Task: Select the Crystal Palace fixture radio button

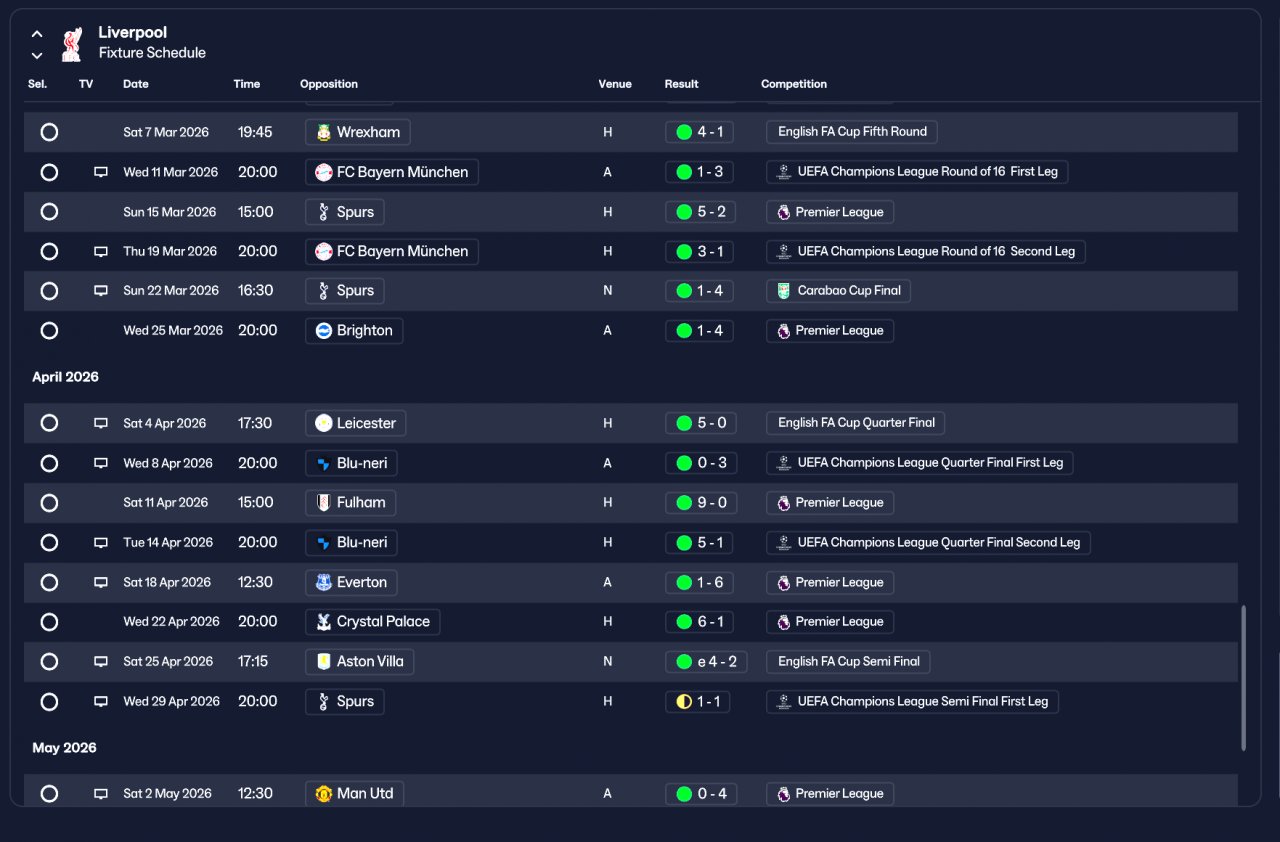Action: (49, 622)
